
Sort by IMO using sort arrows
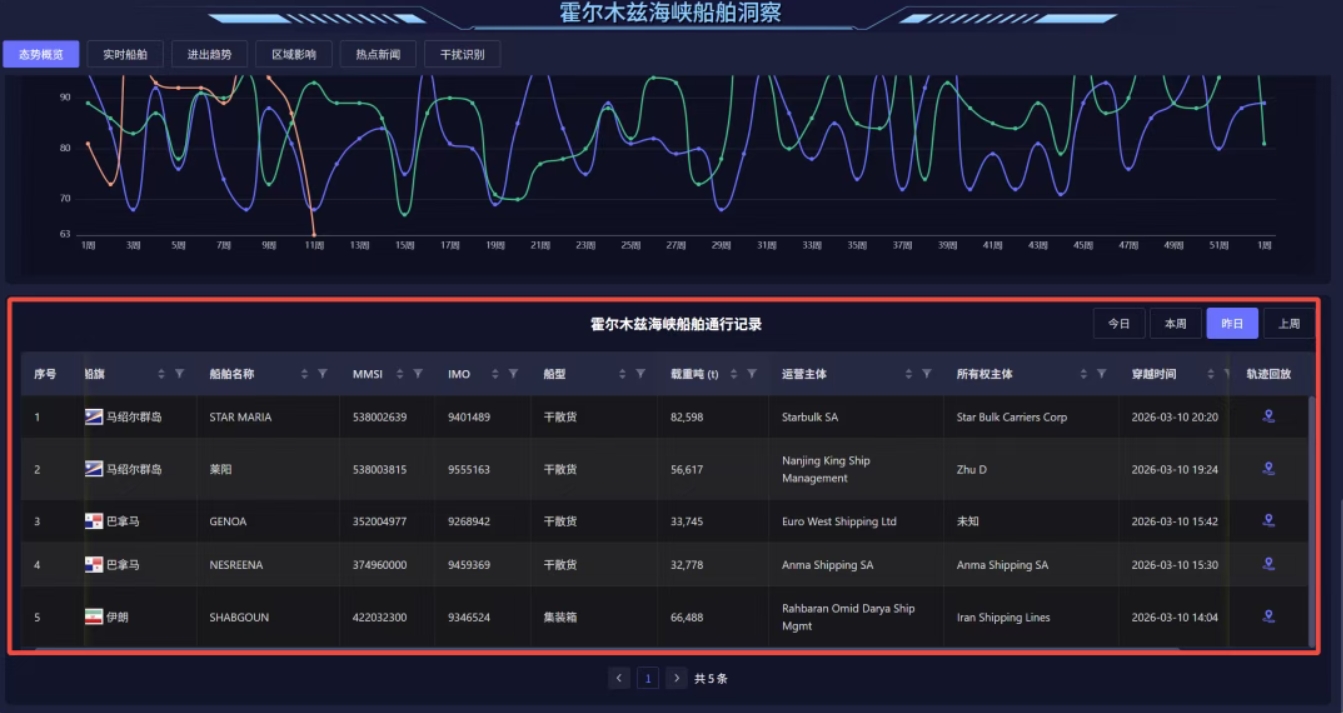[x=494, y=374]
